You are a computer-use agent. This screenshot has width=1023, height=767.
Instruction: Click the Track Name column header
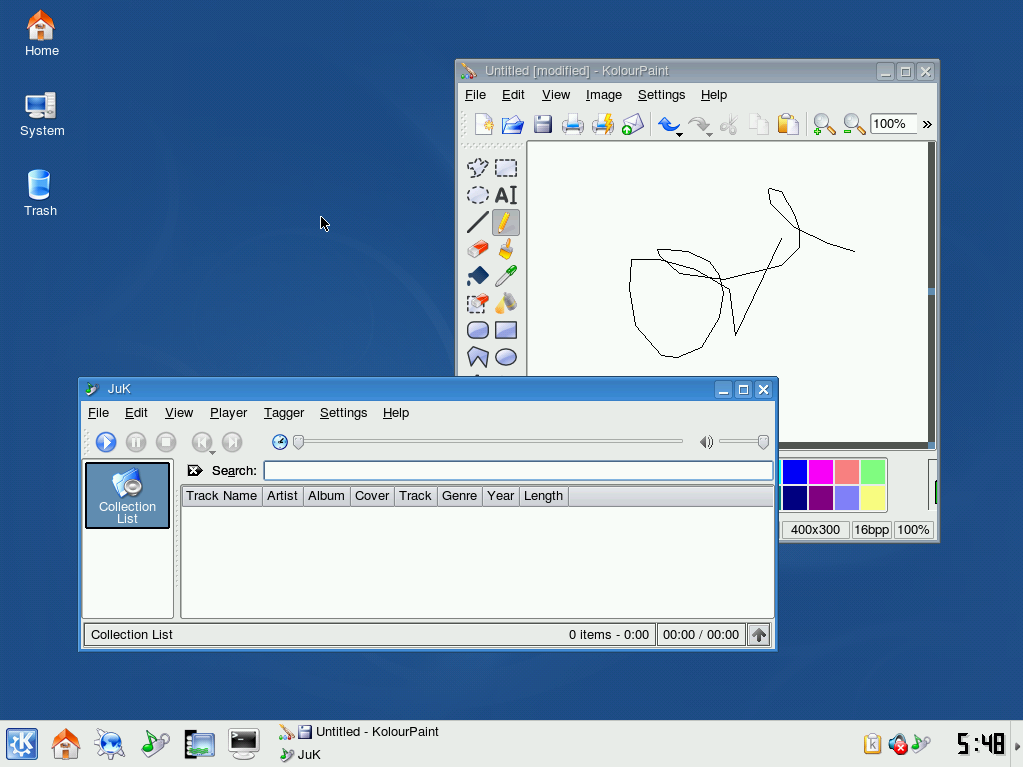221,496
